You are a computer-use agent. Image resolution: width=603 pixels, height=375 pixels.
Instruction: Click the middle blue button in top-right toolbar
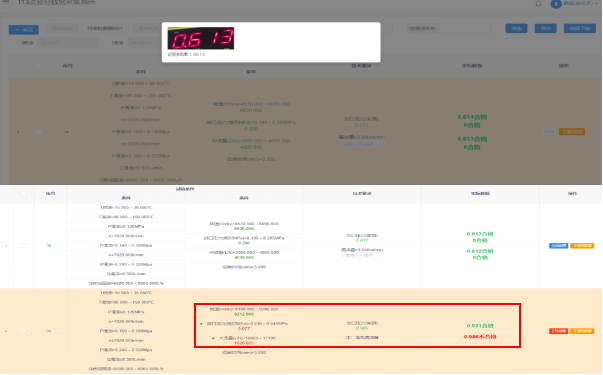point(545,28)
